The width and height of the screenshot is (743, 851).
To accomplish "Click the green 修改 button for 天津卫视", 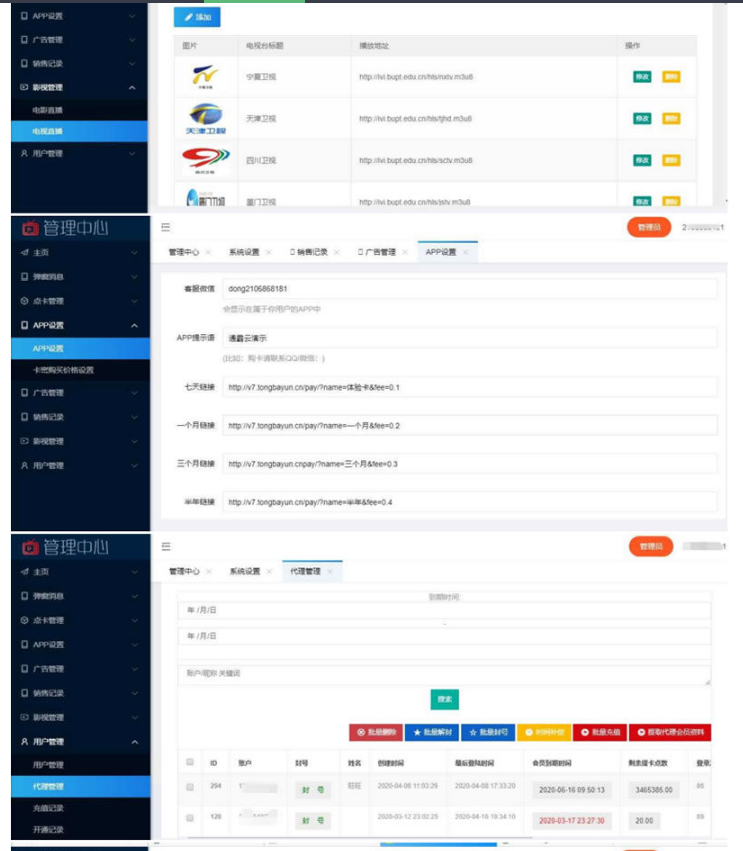I will point(642,118).
